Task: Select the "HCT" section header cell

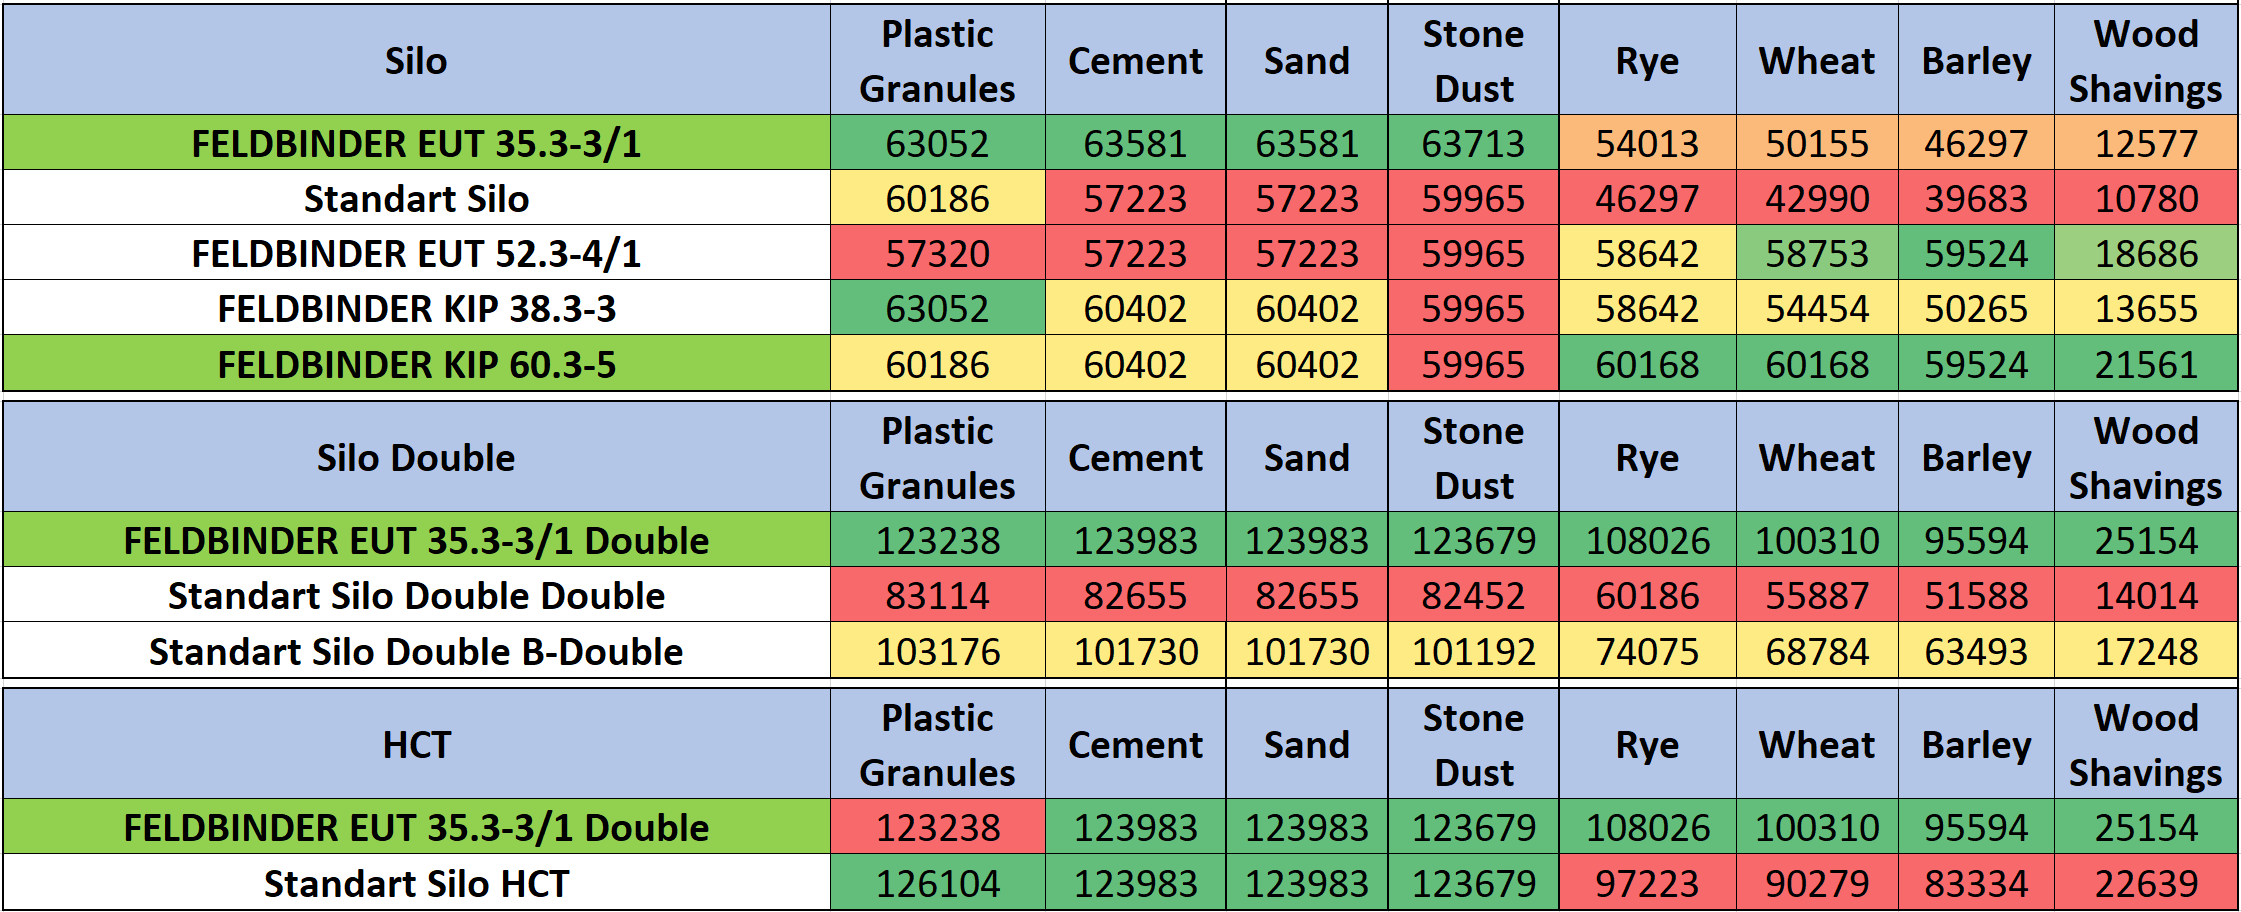Action: click(416, 745)
